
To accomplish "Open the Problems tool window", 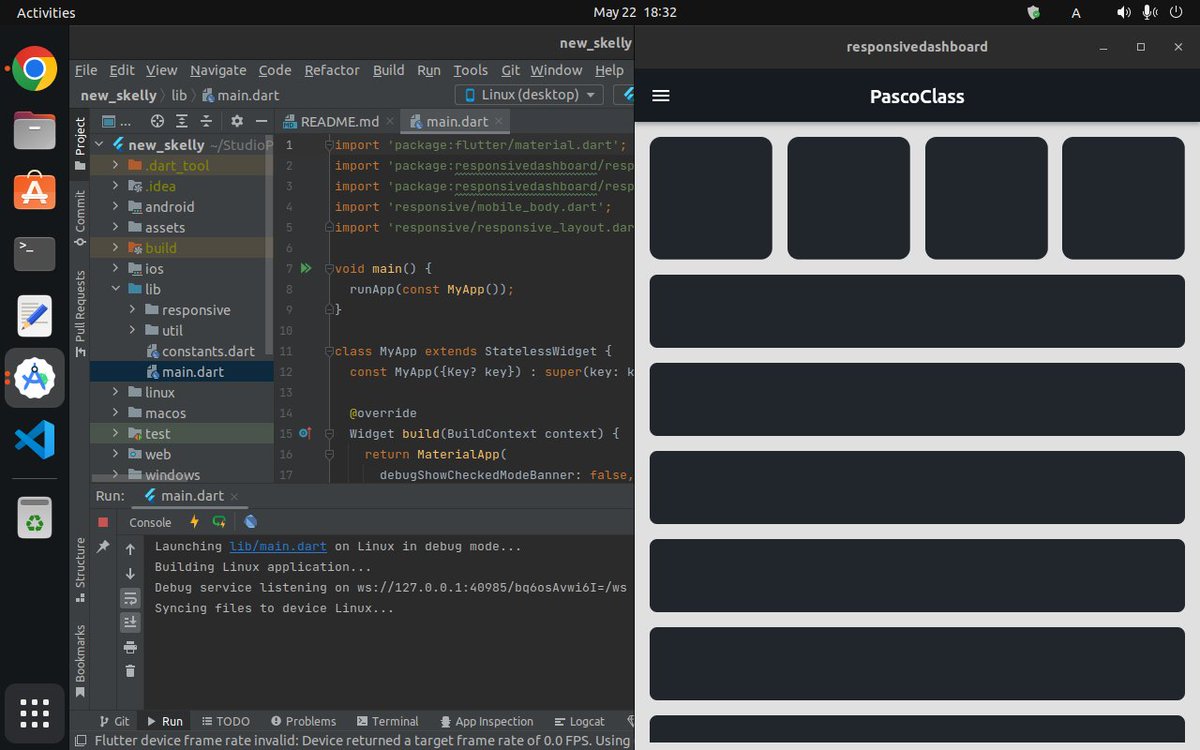I will coord(301,721).
